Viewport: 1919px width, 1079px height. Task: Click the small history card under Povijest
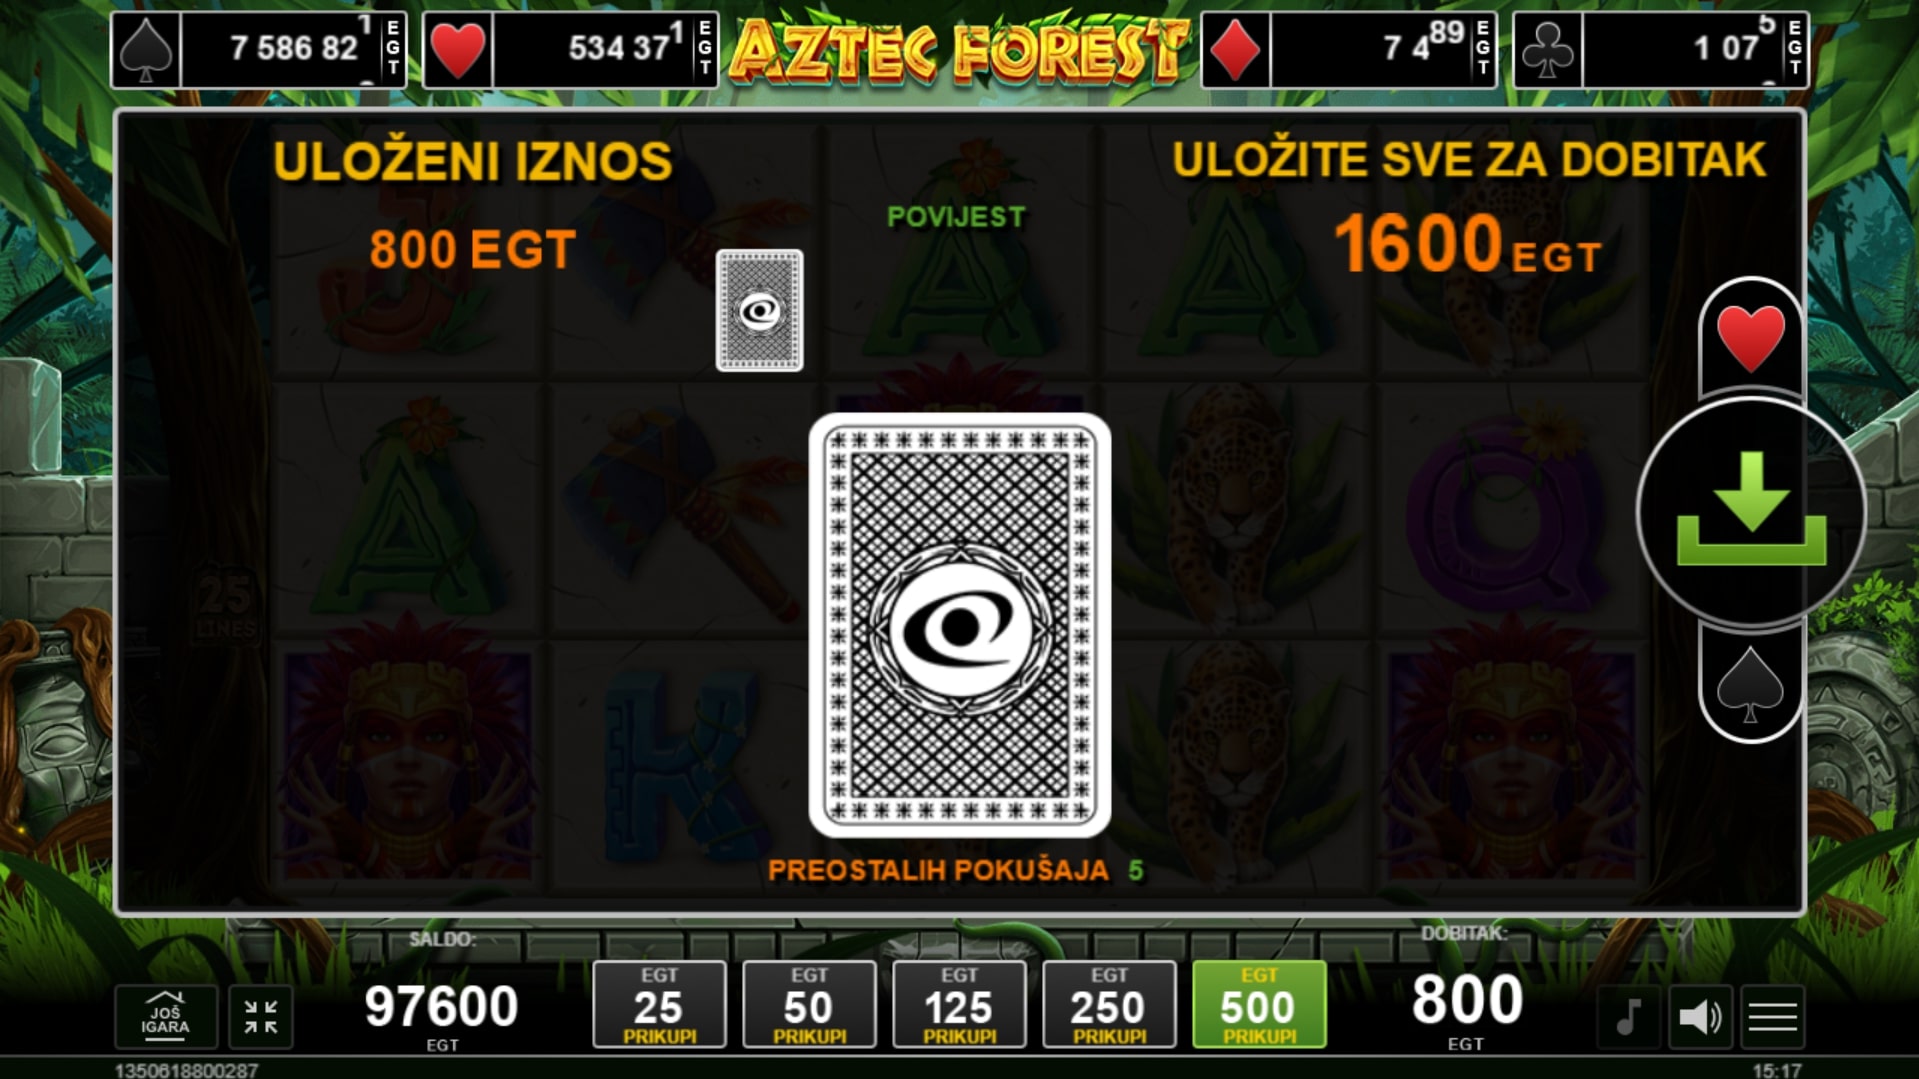pos(760,310)
